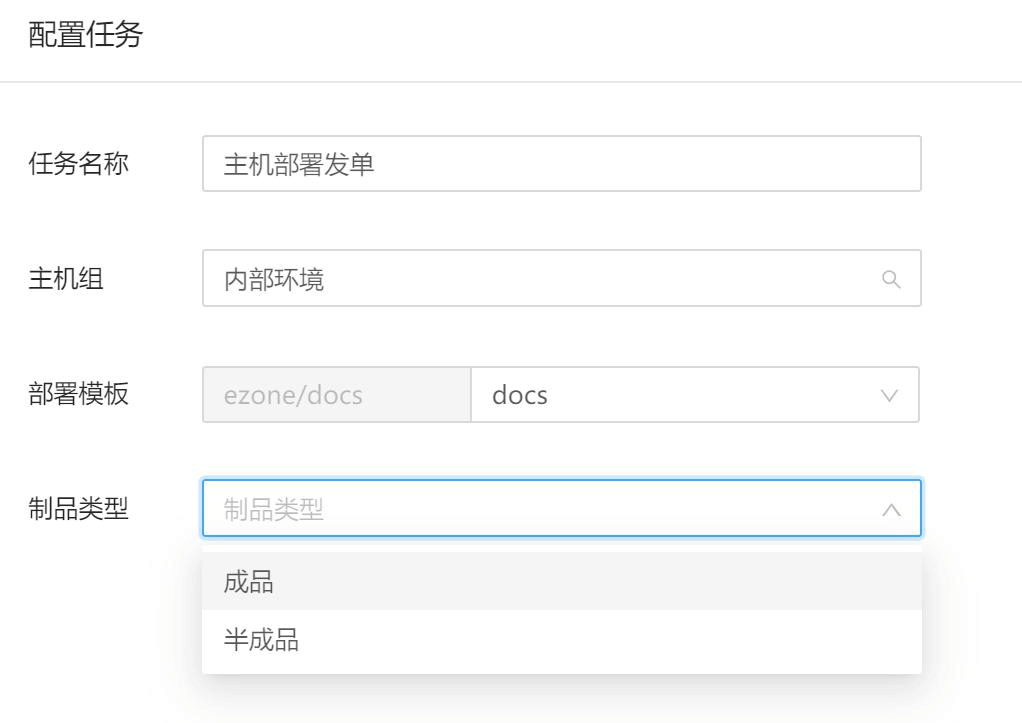
Task: Focus the 任务名称 input field
Action: (561, 164)
